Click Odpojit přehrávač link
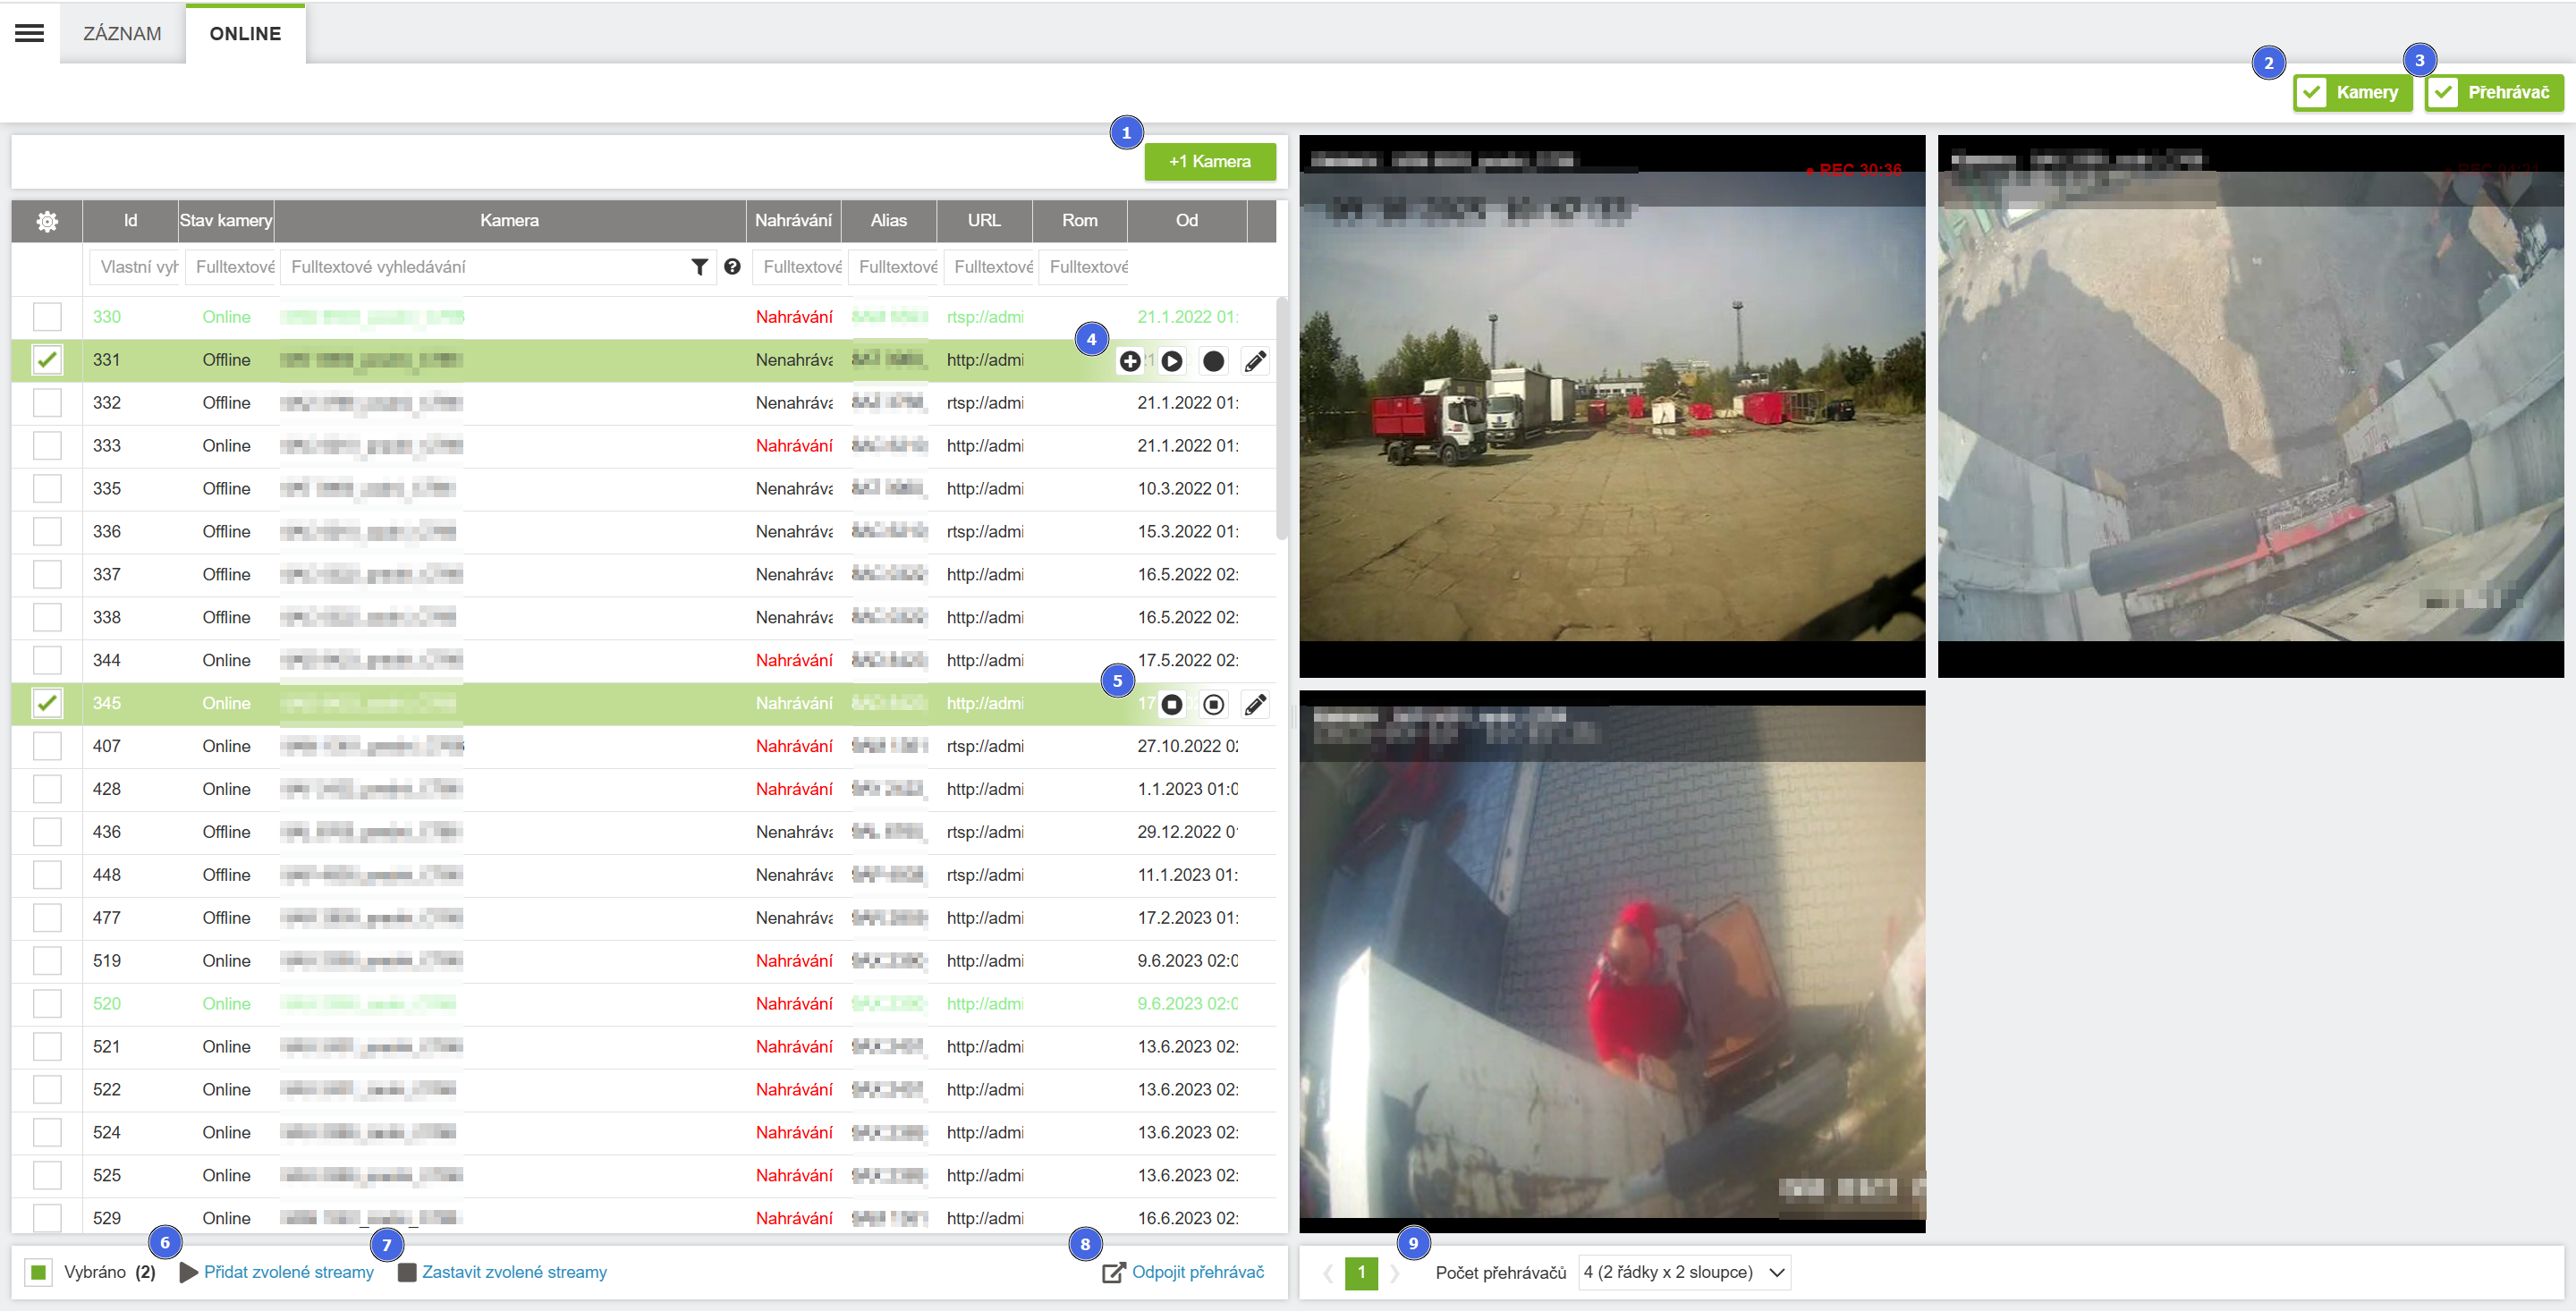This screenshot has height=1311, width=2576. click(1197, 1272)
